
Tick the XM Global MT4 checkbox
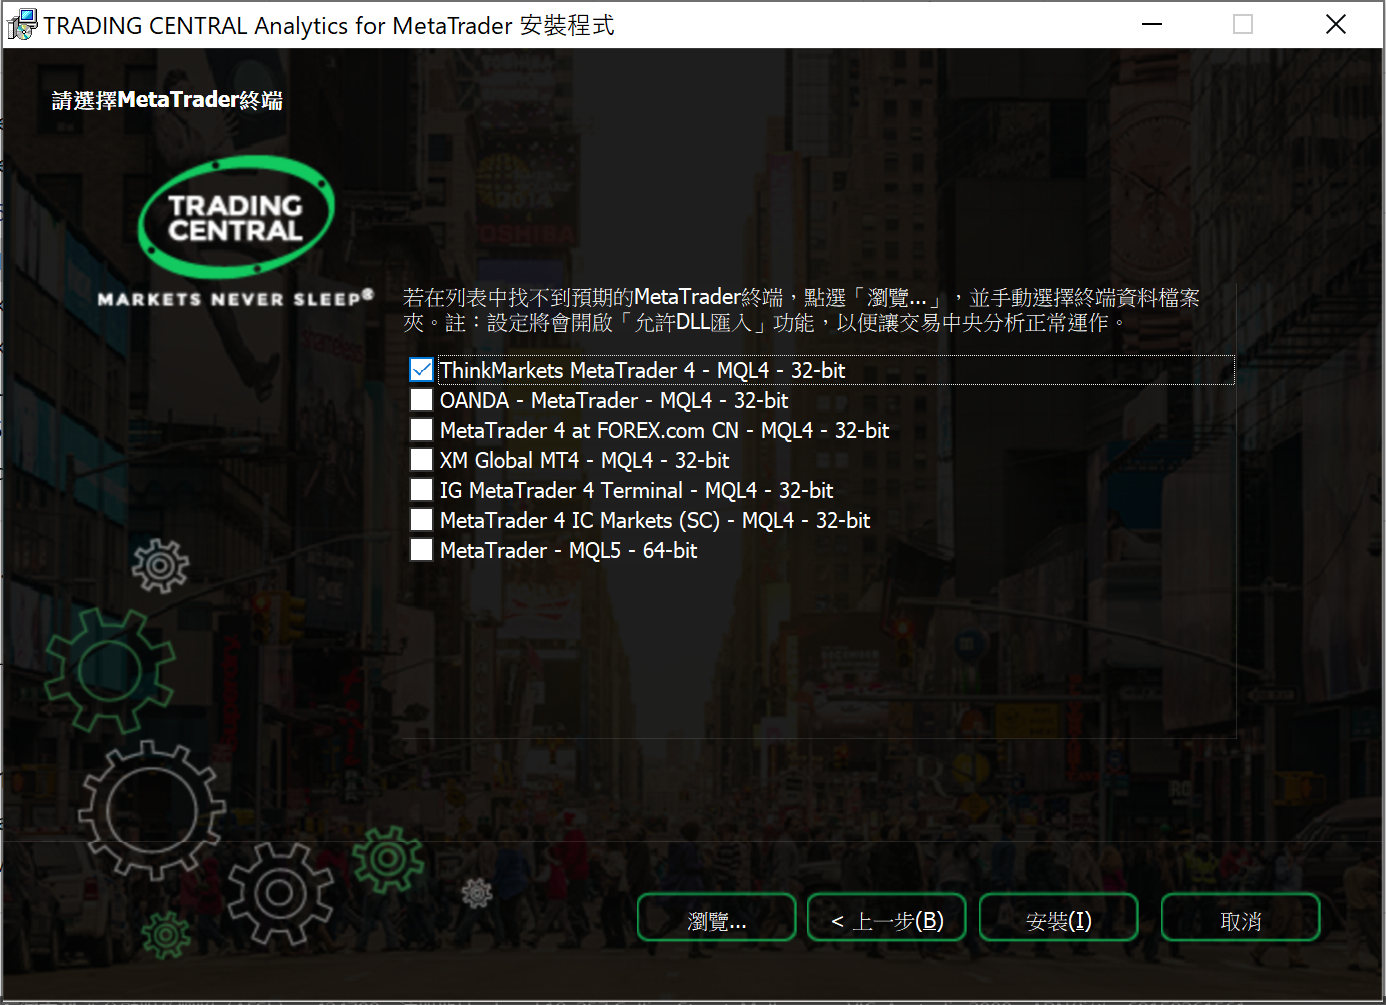(x=421, y=460)
